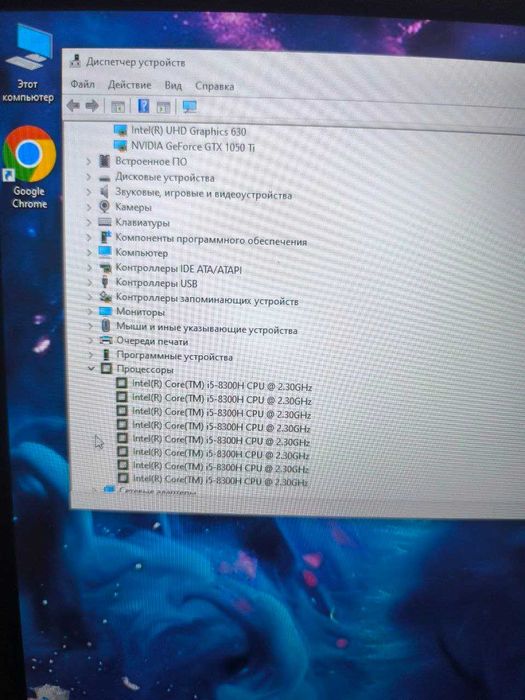Expand the Клавиатуры category
This screenshot has width=525, height=700.
click(89, 222)
